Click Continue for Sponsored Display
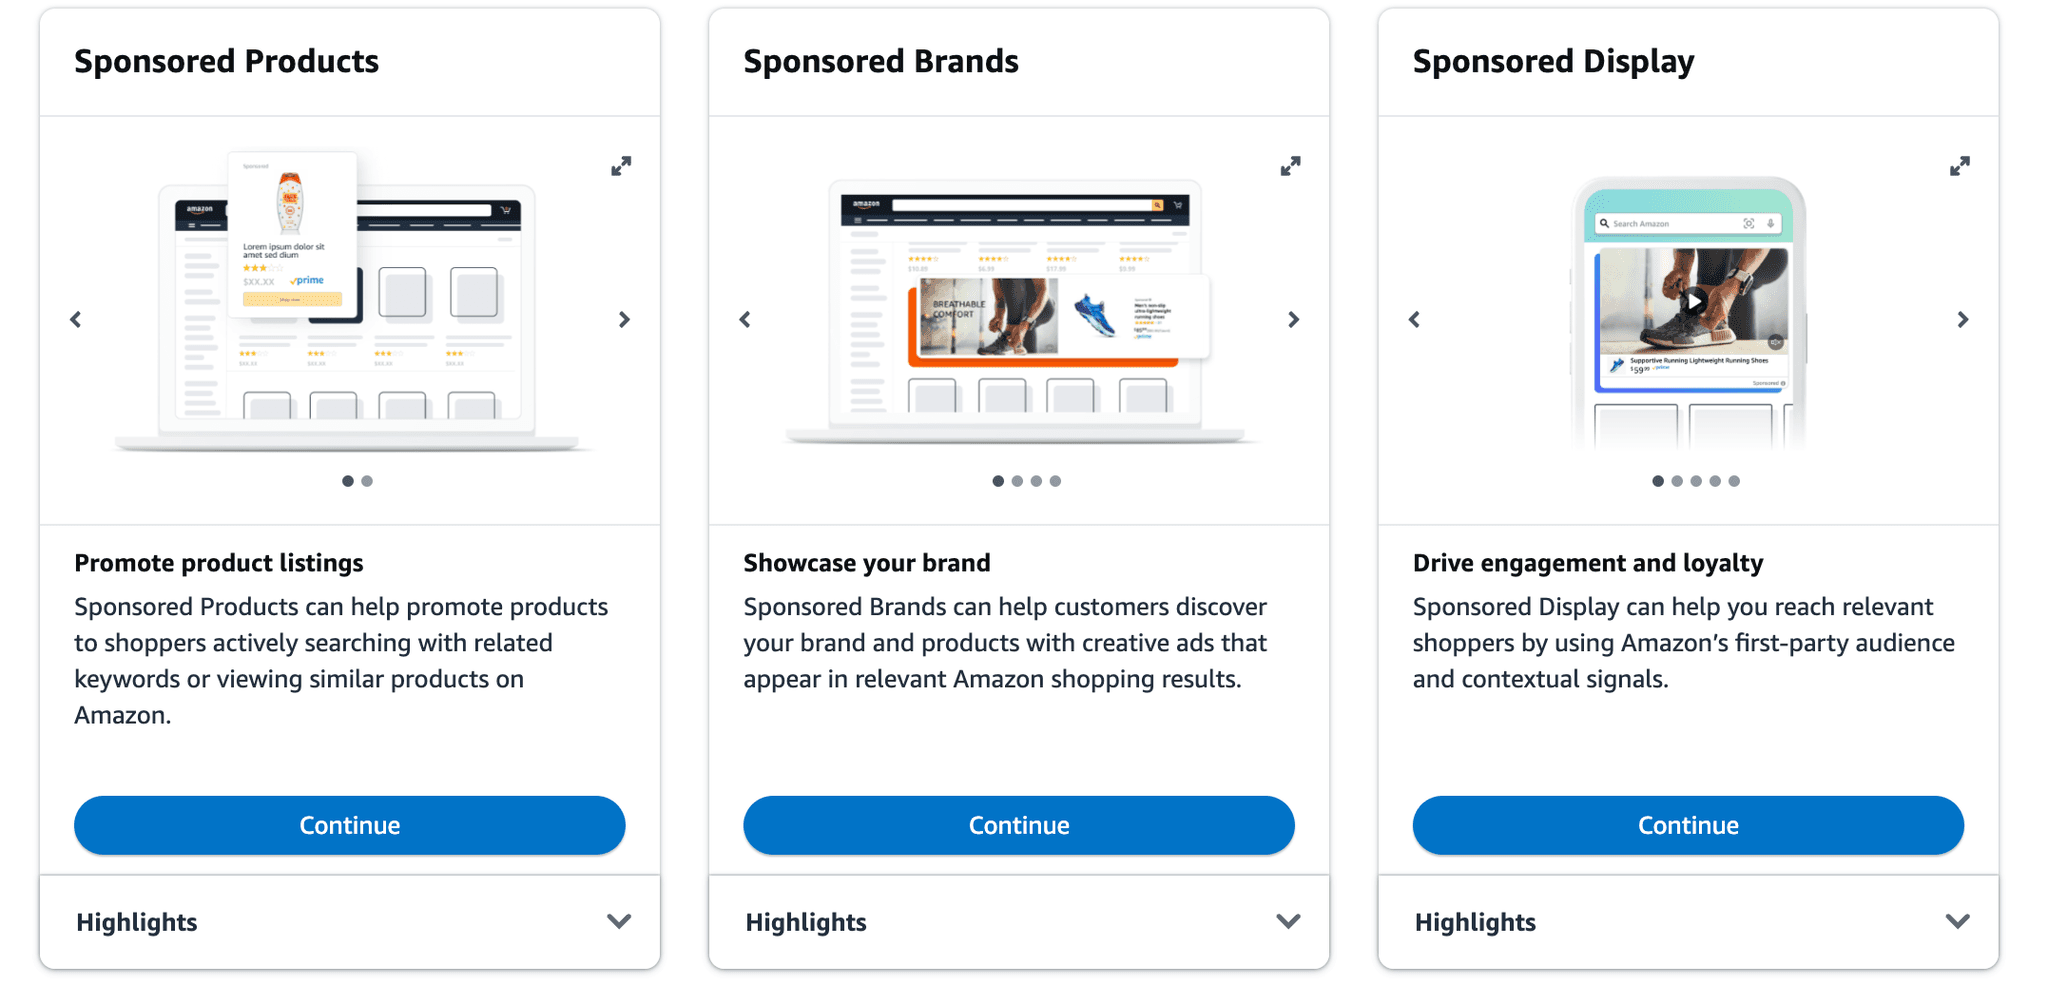2048x985 pixels. click(1687, 825)
